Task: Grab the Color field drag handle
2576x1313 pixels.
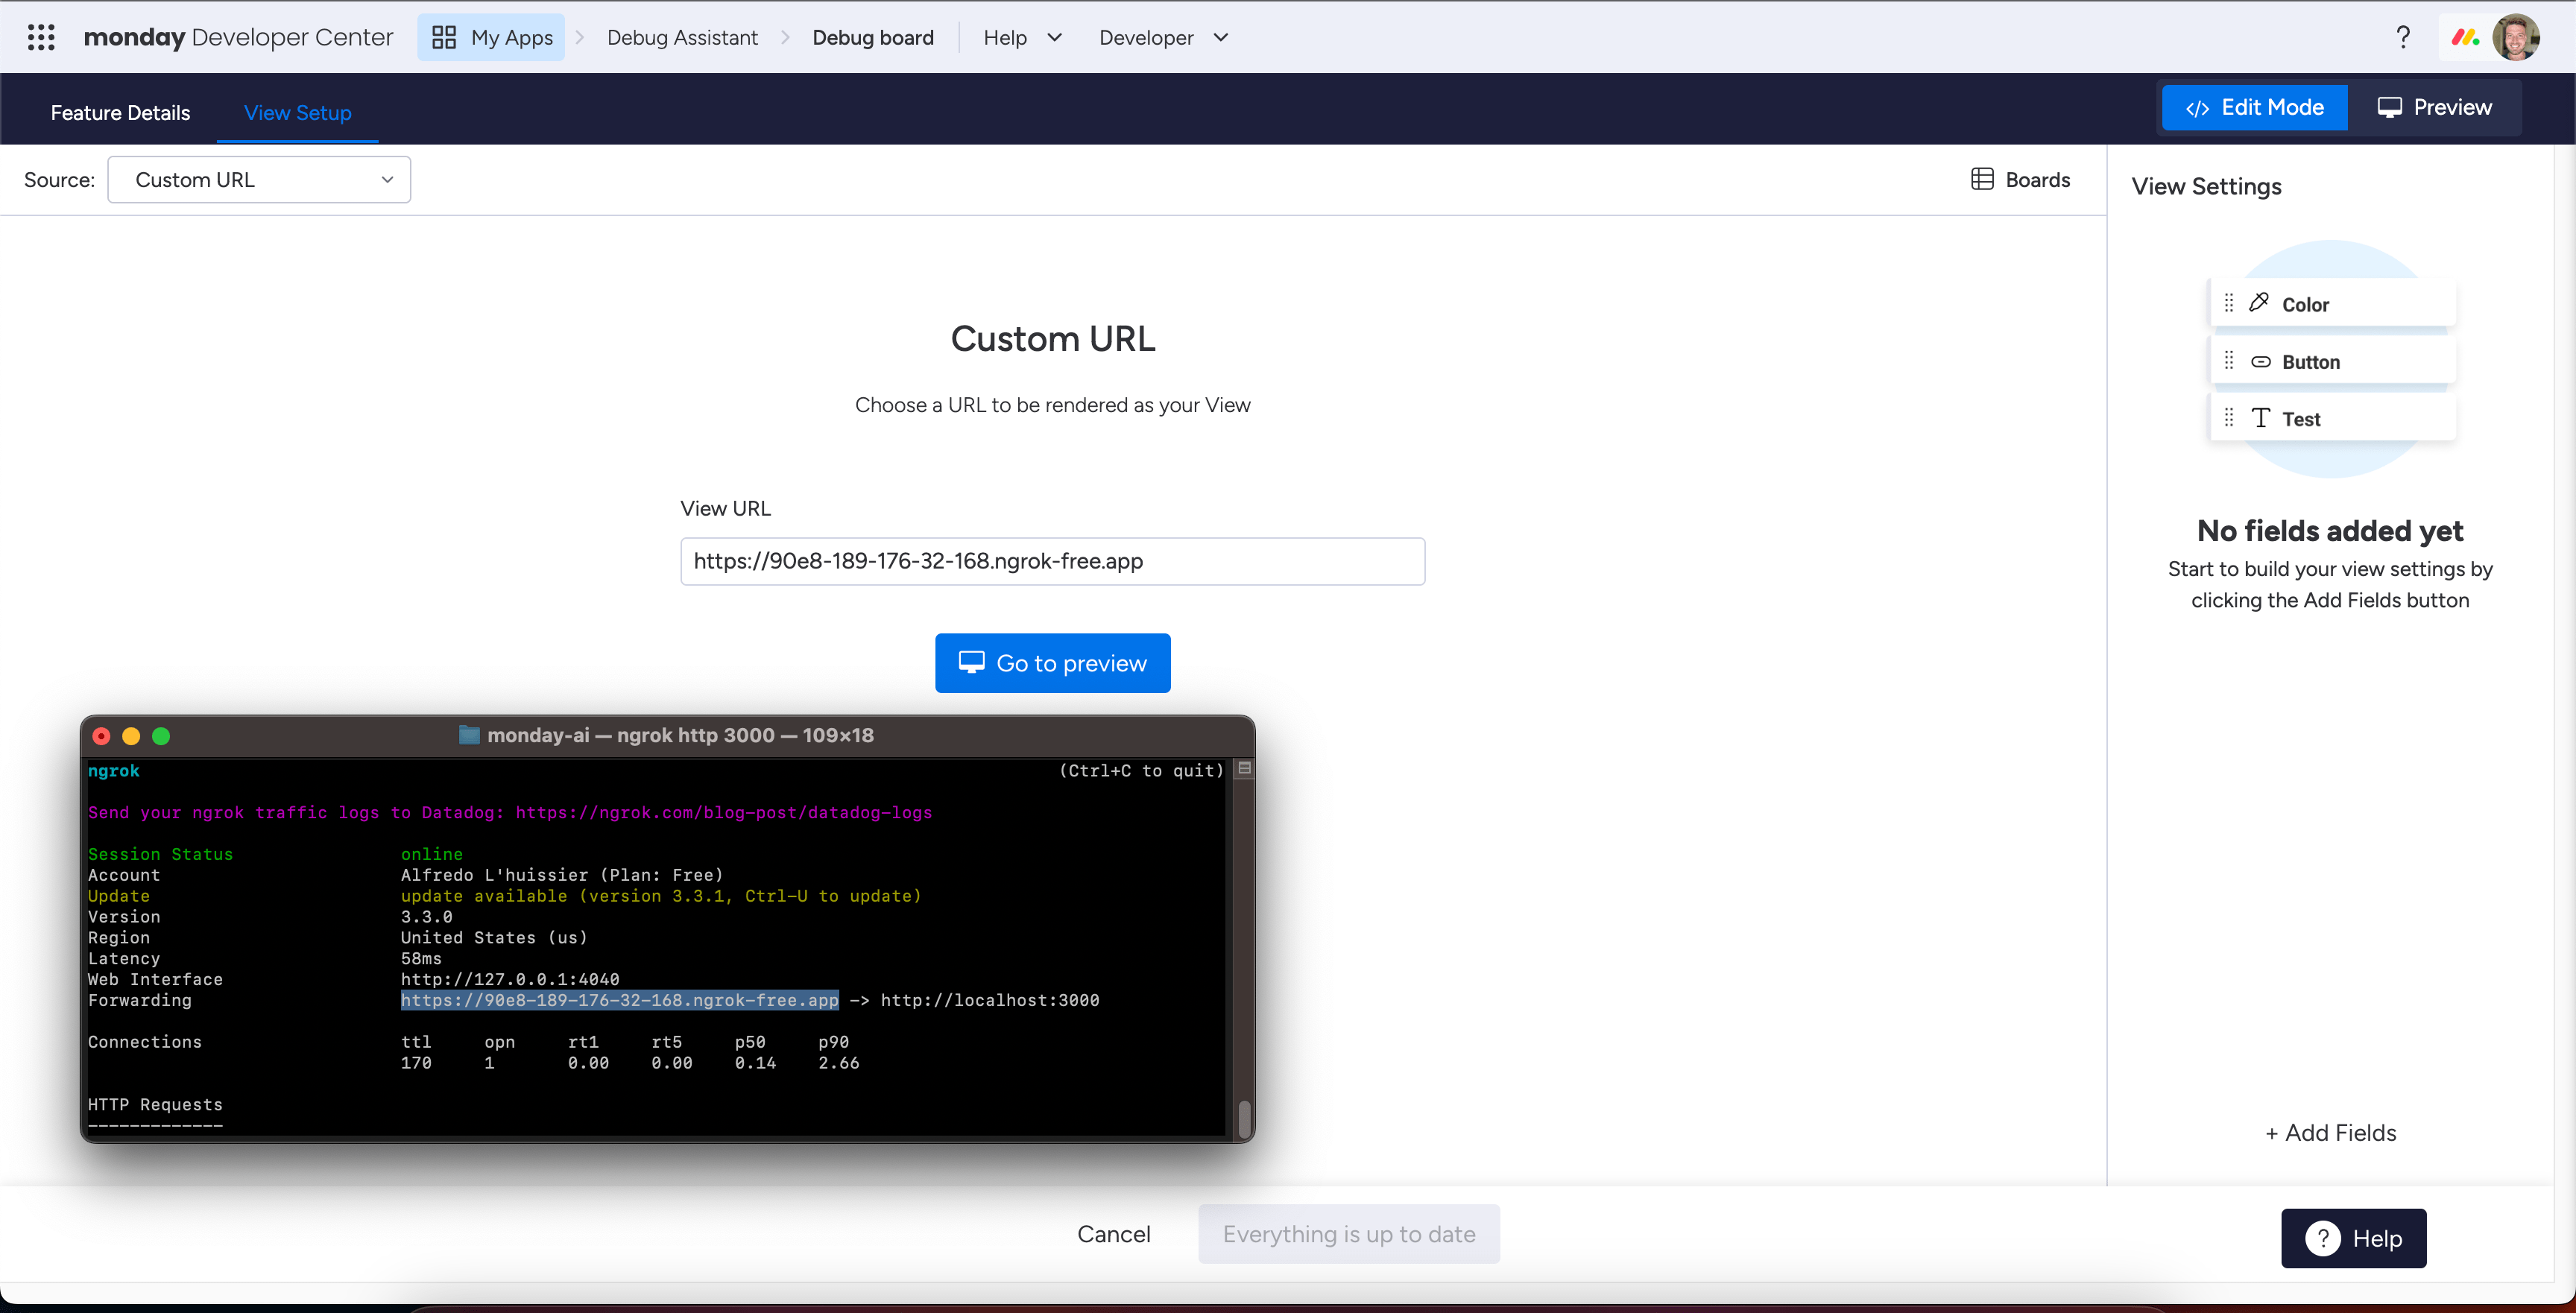Action: (2228, 303)
